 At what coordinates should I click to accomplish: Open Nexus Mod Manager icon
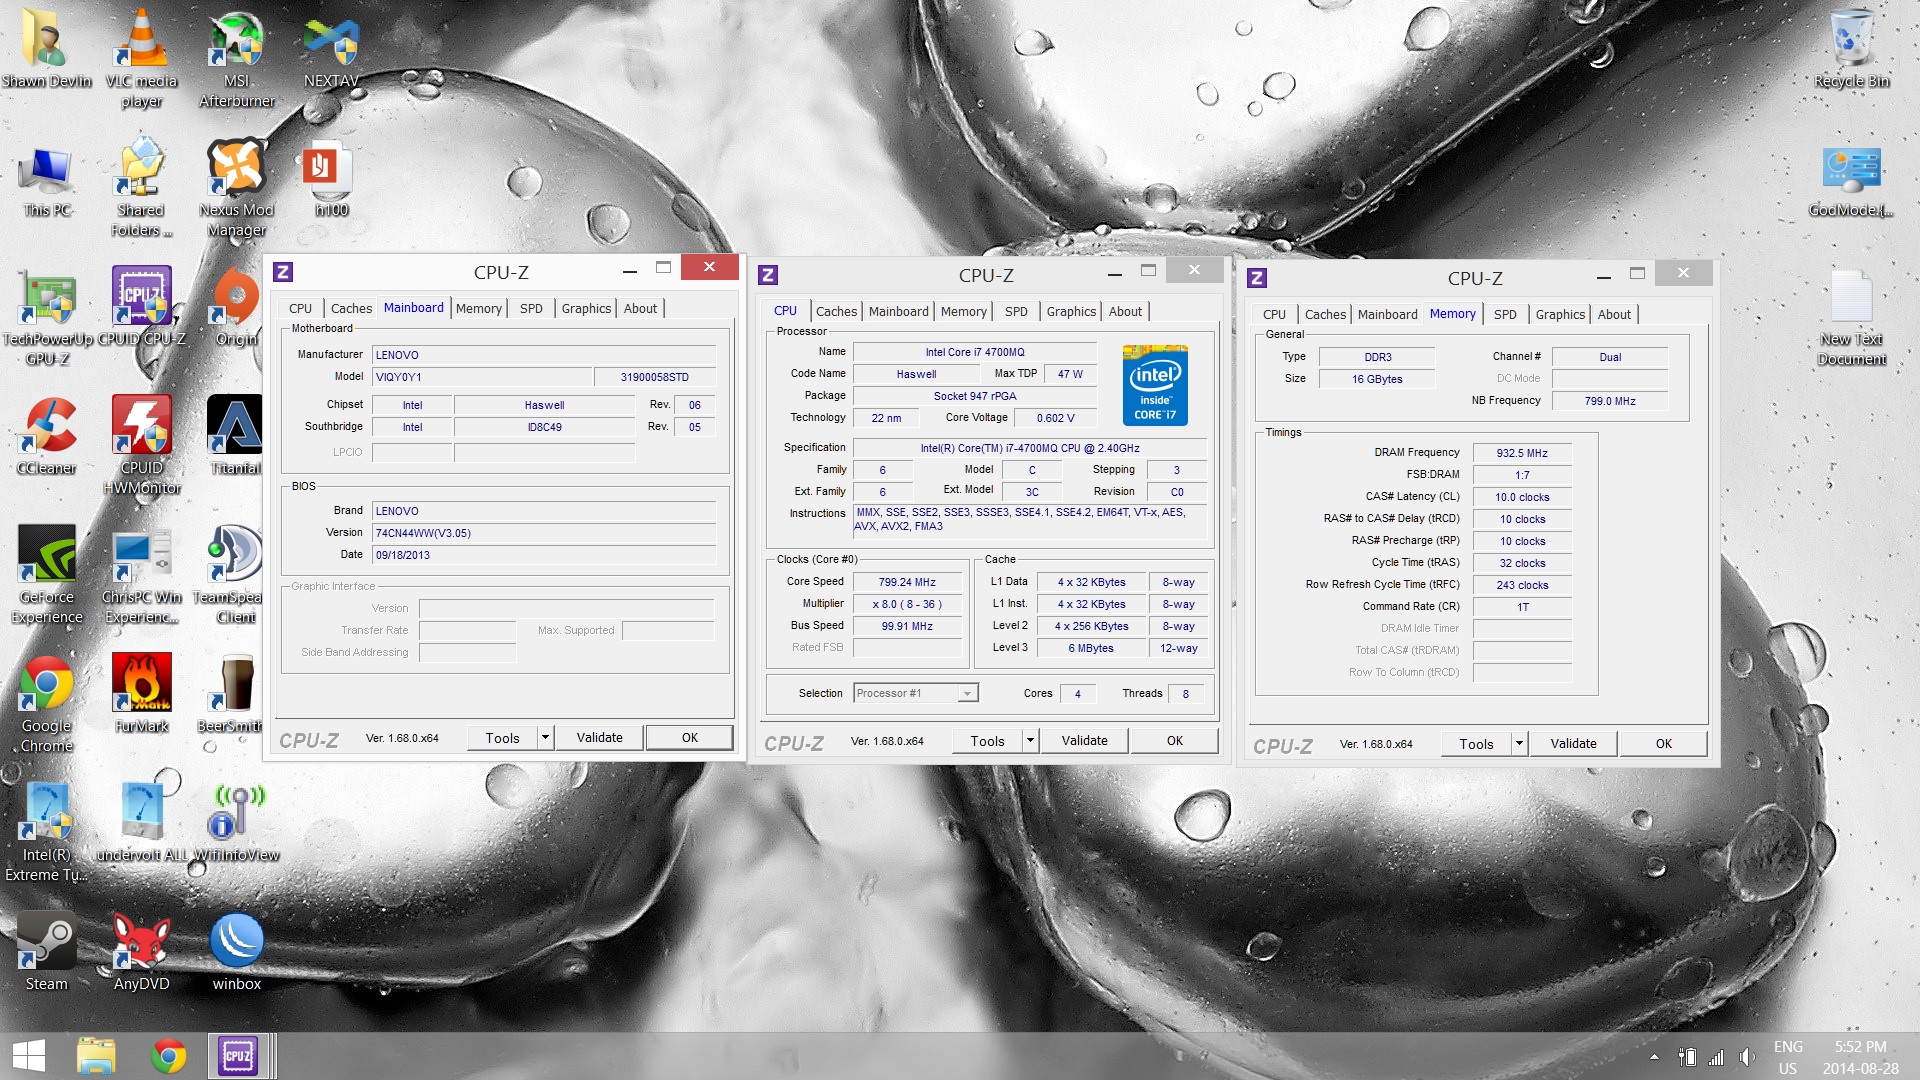click(x=236, y=188)
